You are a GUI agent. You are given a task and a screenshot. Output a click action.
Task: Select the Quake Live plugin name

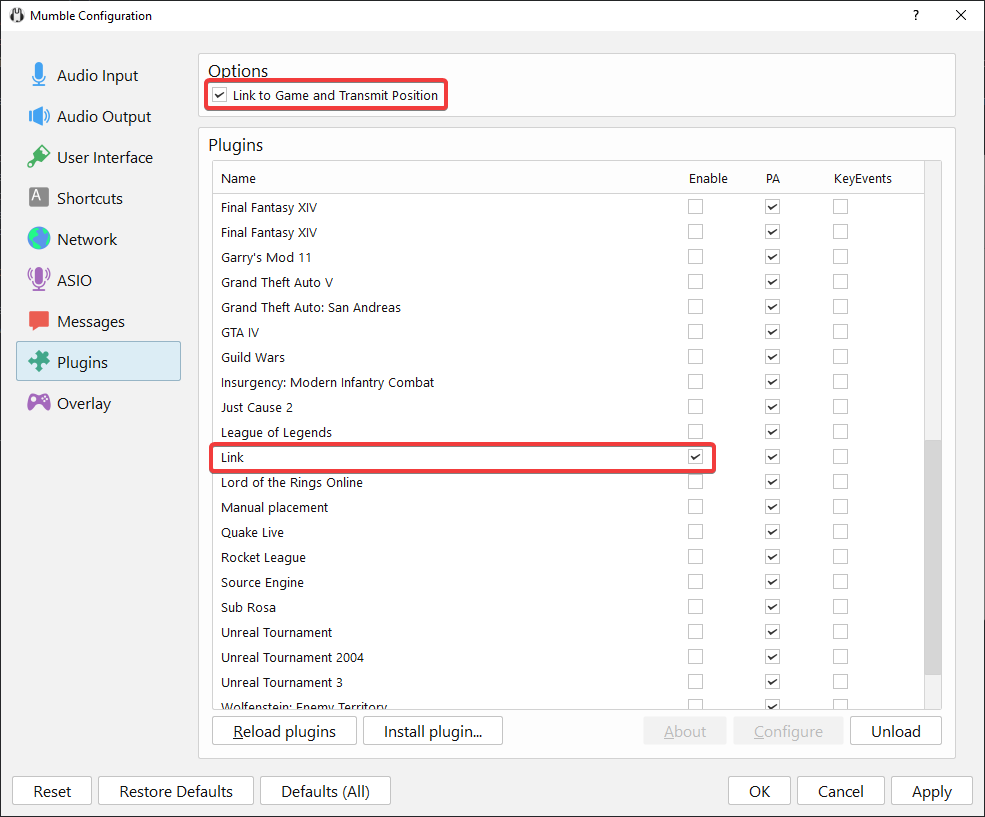[x=252, y=533]
